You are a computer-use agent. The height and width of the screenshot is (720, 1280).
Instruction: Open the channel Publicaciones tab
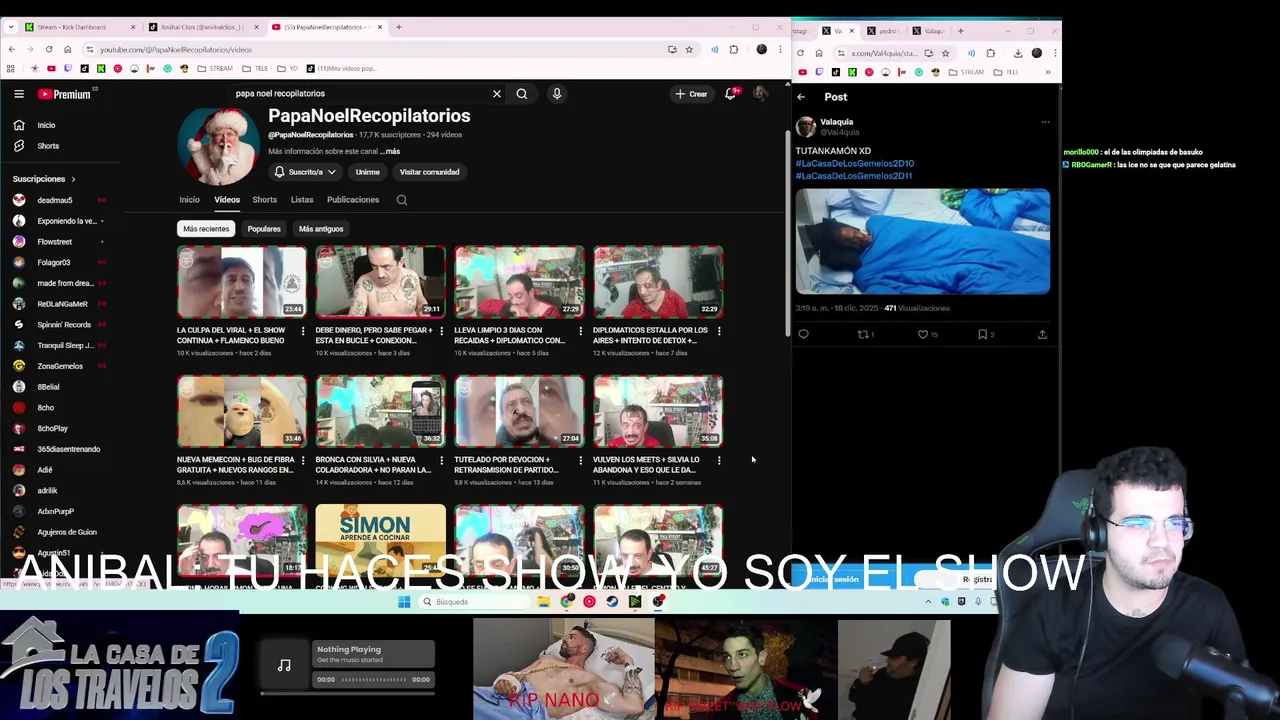[353, 200]
